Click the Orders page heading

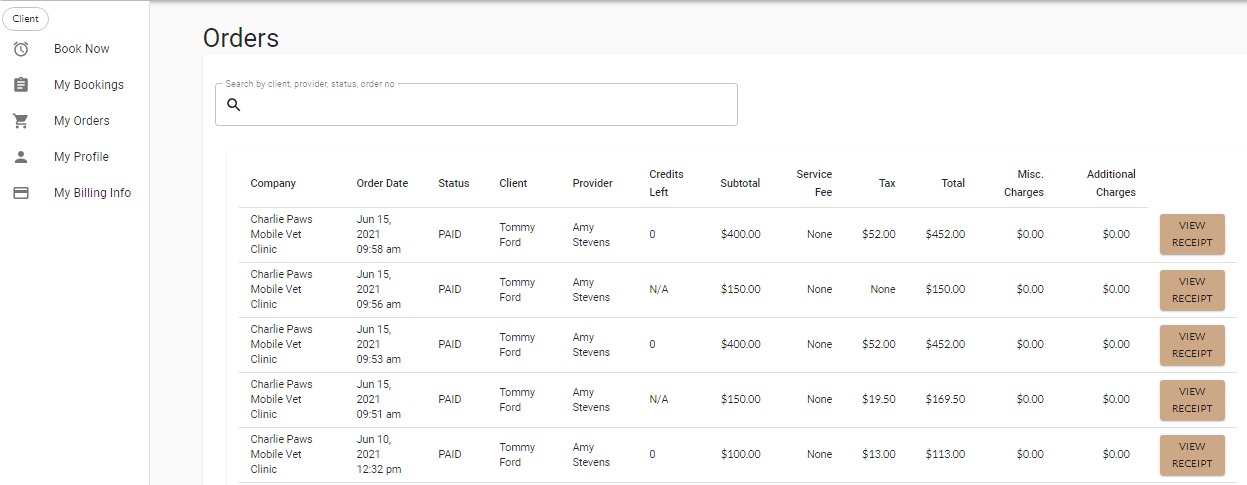click(x=241, y=38)
